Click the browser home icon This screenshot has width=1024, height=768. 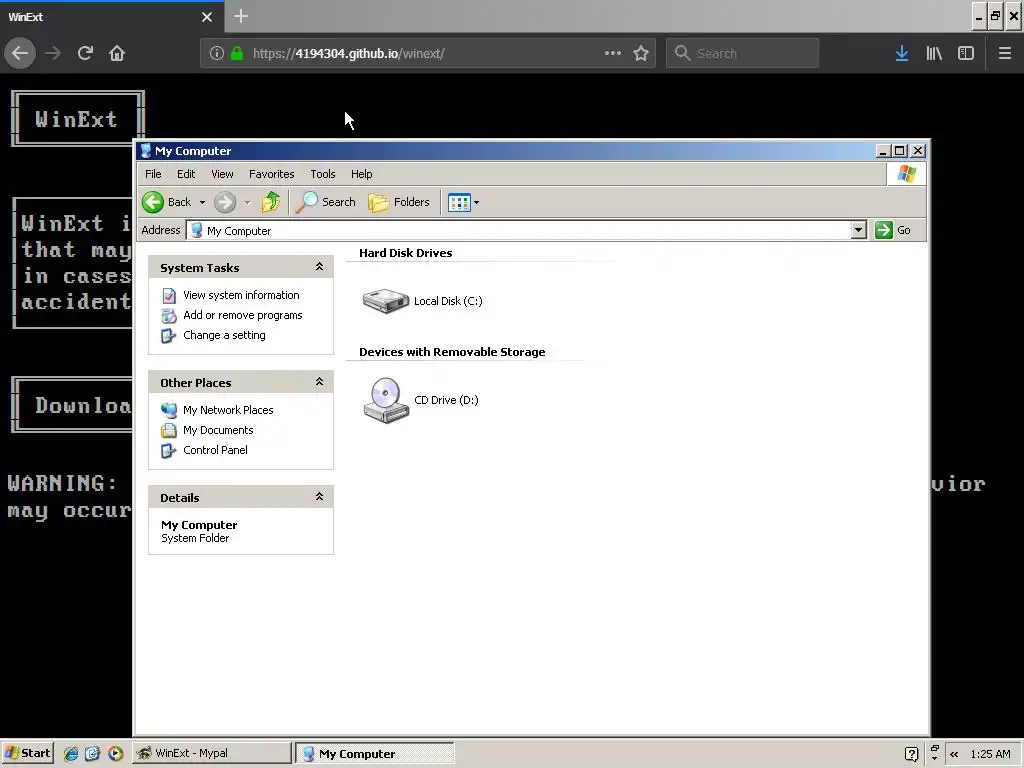117,53
